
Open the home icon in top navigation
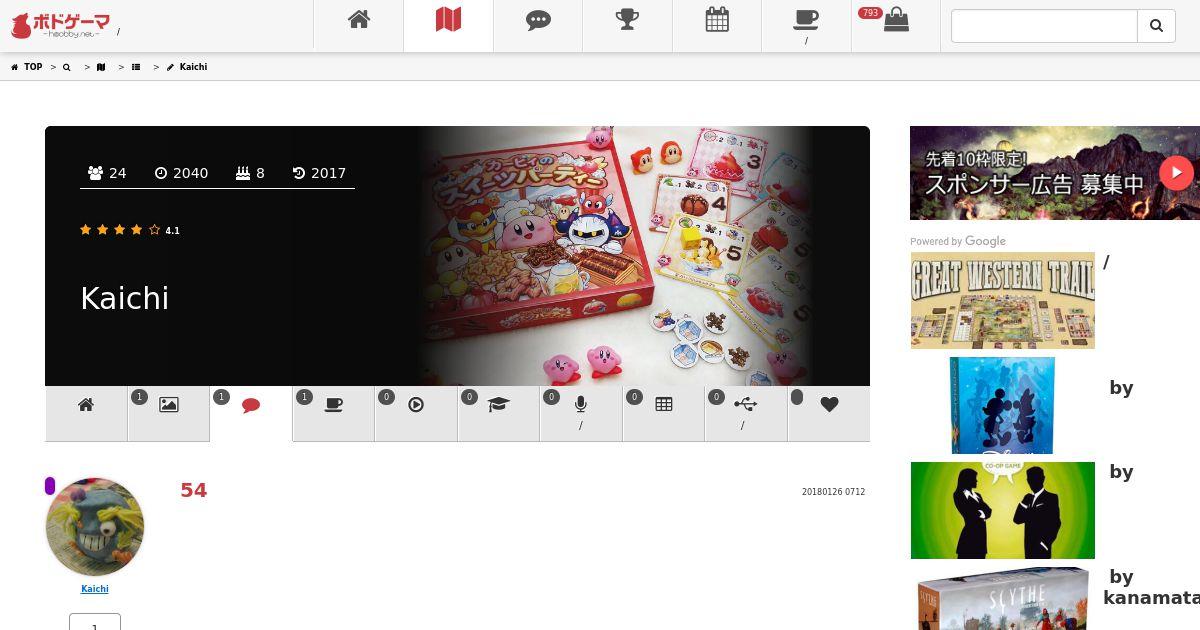point(359,19)
